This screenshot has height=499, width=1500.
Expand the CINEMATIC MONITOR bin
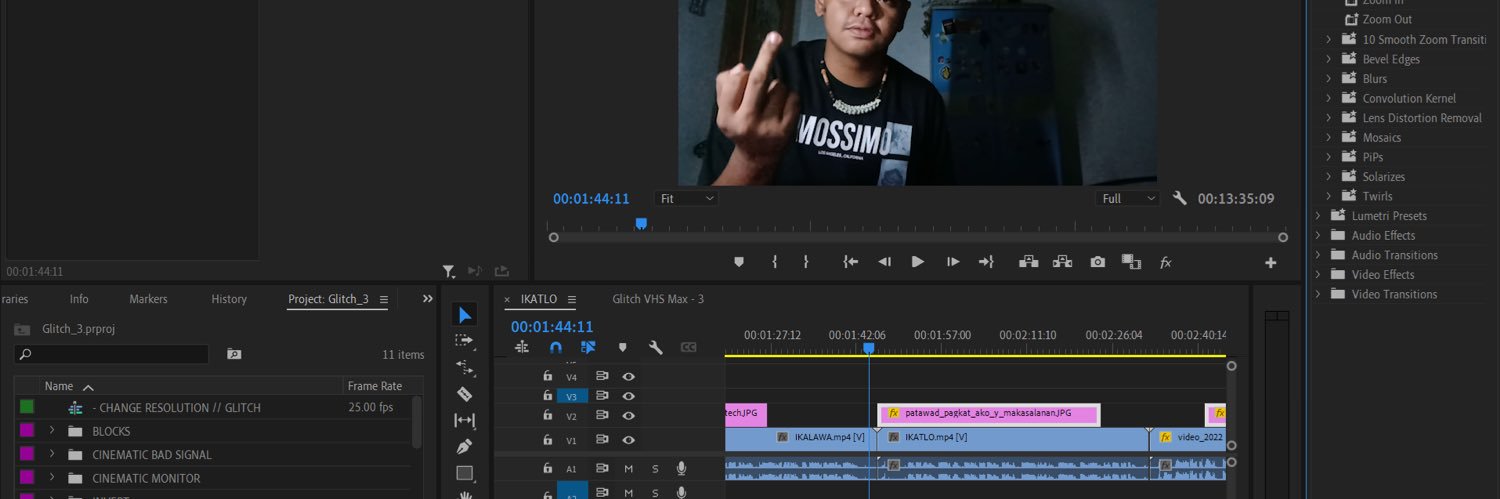click(x=52, y=478)
